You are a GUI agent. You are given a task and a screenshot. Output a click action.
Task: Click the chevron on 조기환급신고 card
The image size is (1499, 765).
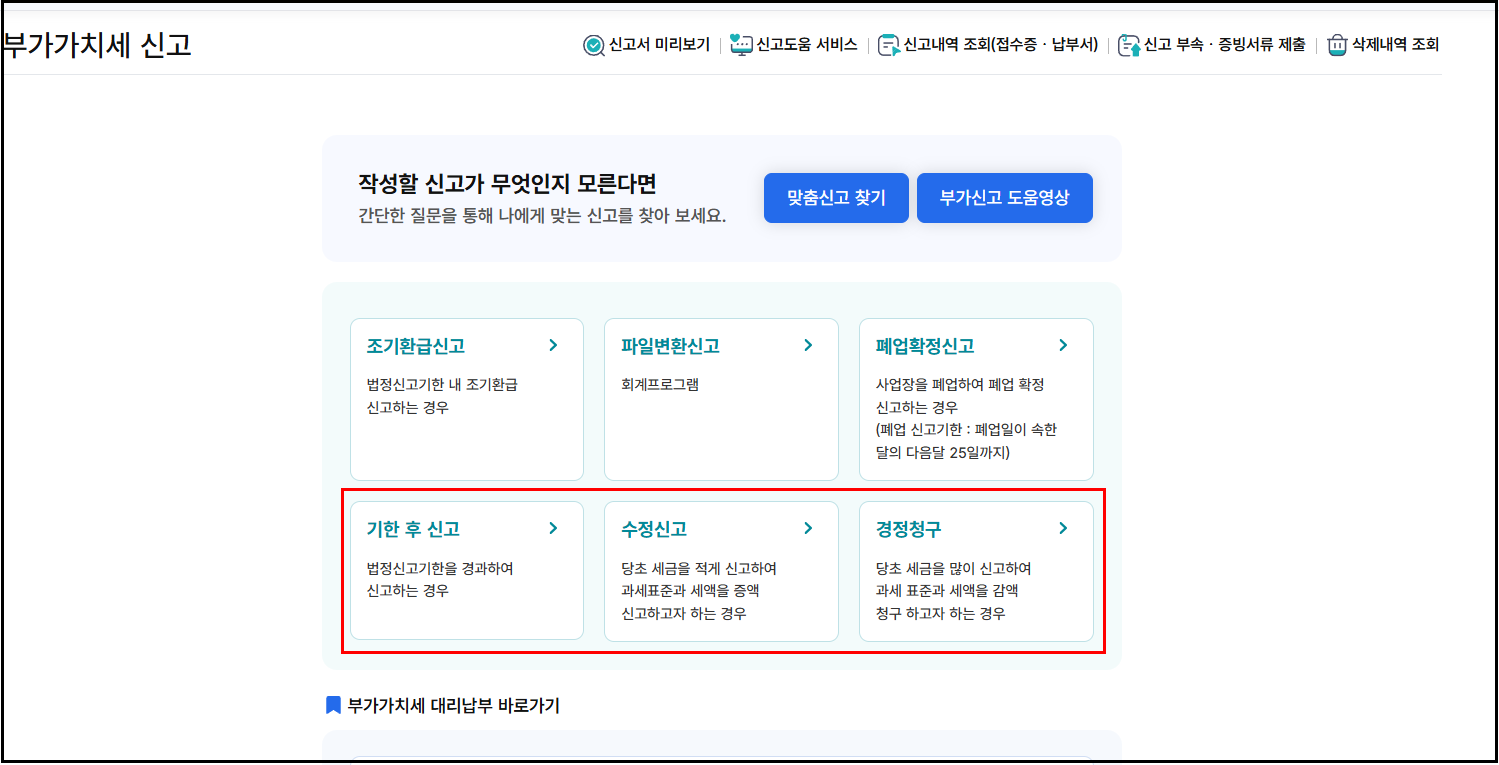pyautogui.click(x=553, y=346)
